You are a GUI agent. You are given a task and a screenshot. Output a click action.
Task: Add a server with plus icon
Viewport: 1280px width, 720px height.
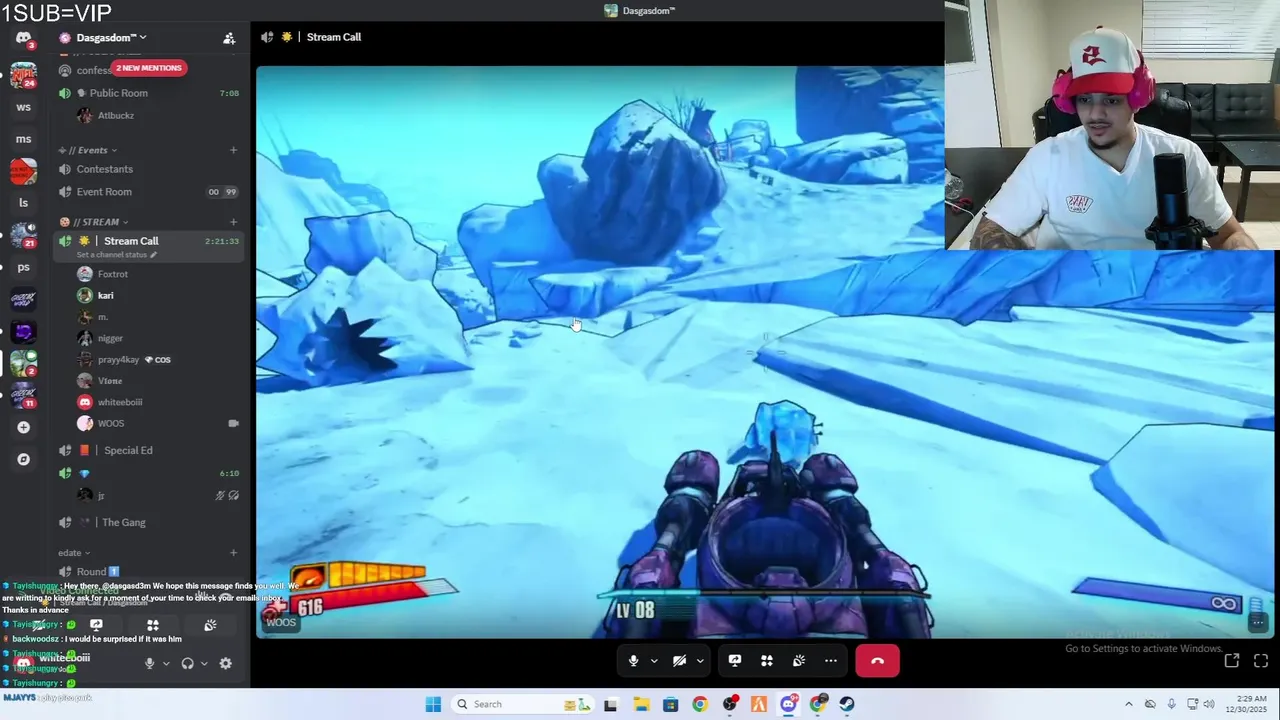[23, 427]
